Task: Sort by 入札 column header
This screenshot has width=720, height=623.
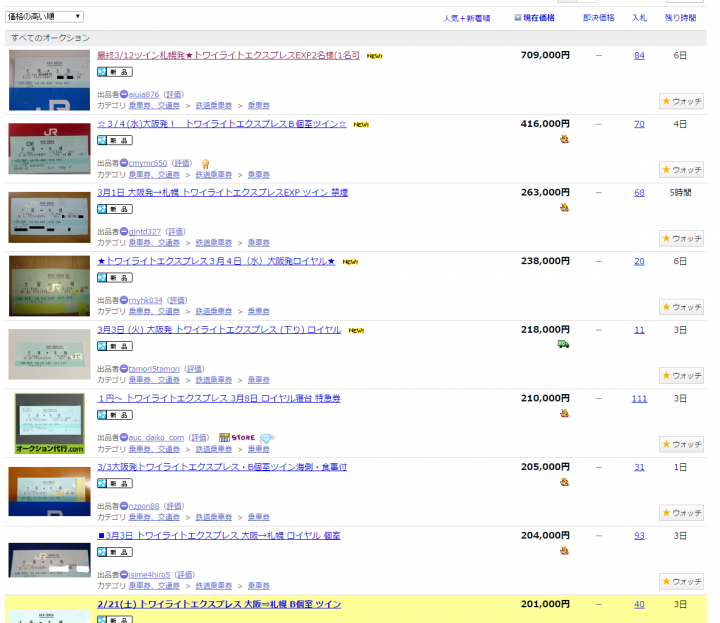Action: click(639, 18)
